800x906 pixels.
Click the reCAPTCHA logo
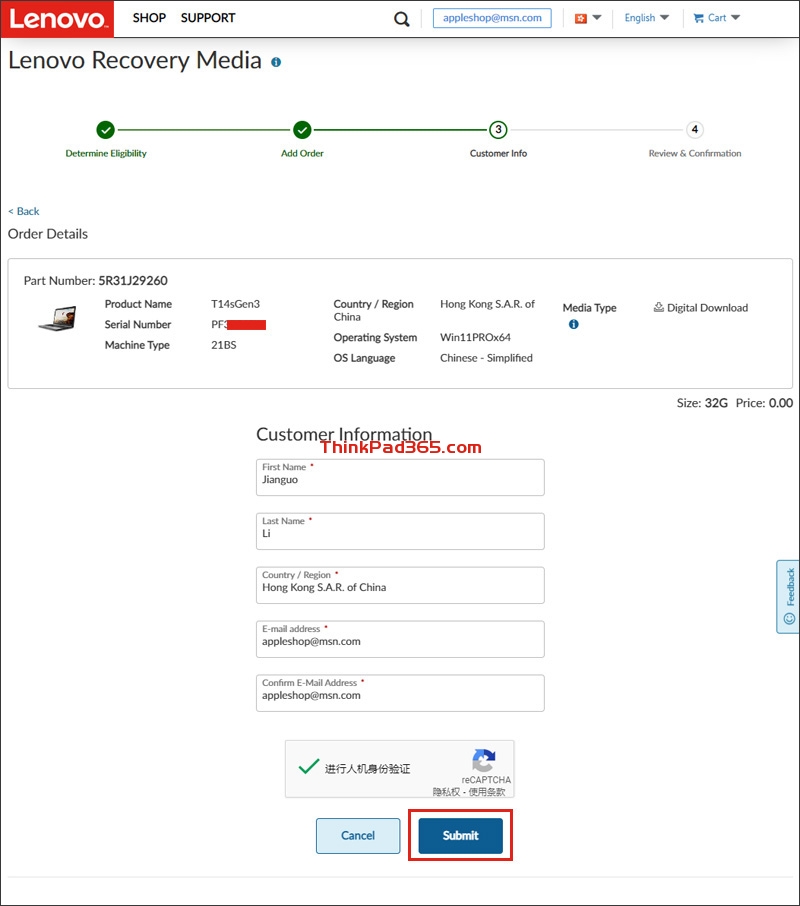pos(483,760)
